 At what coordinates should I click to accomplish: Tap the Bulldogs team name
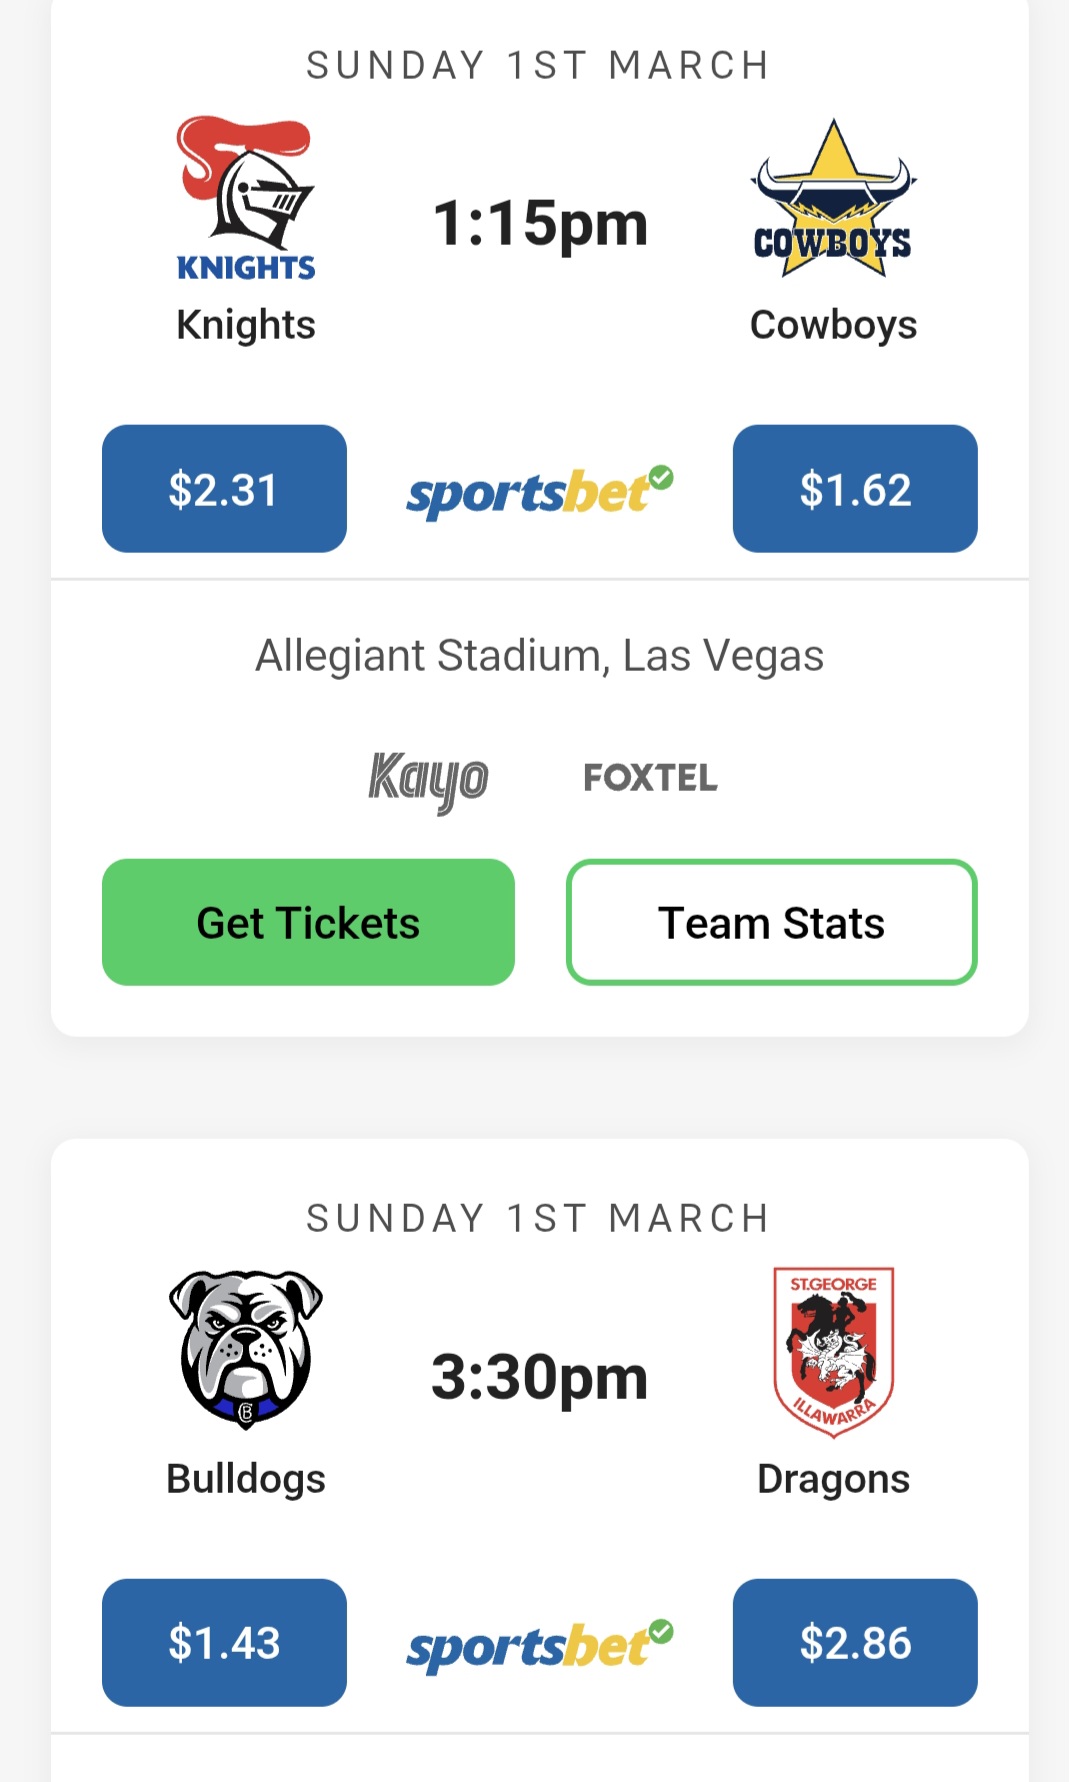point(246,1478)
